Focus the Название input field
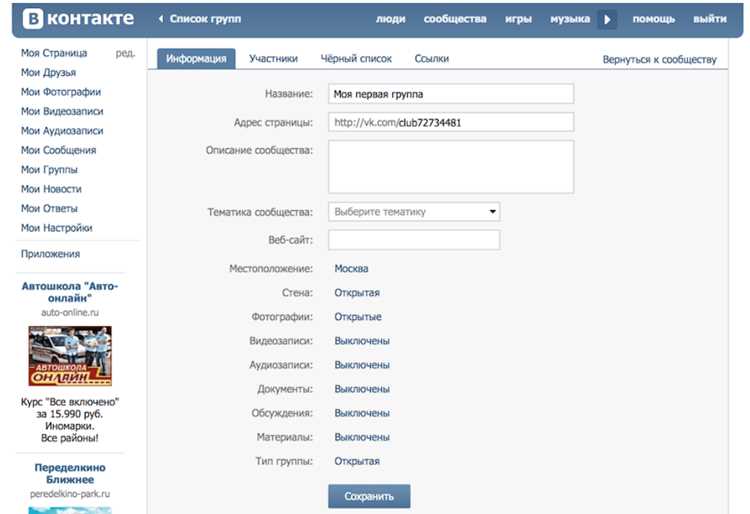This screenshot has height=514, width=750. [x=451, y=94]
